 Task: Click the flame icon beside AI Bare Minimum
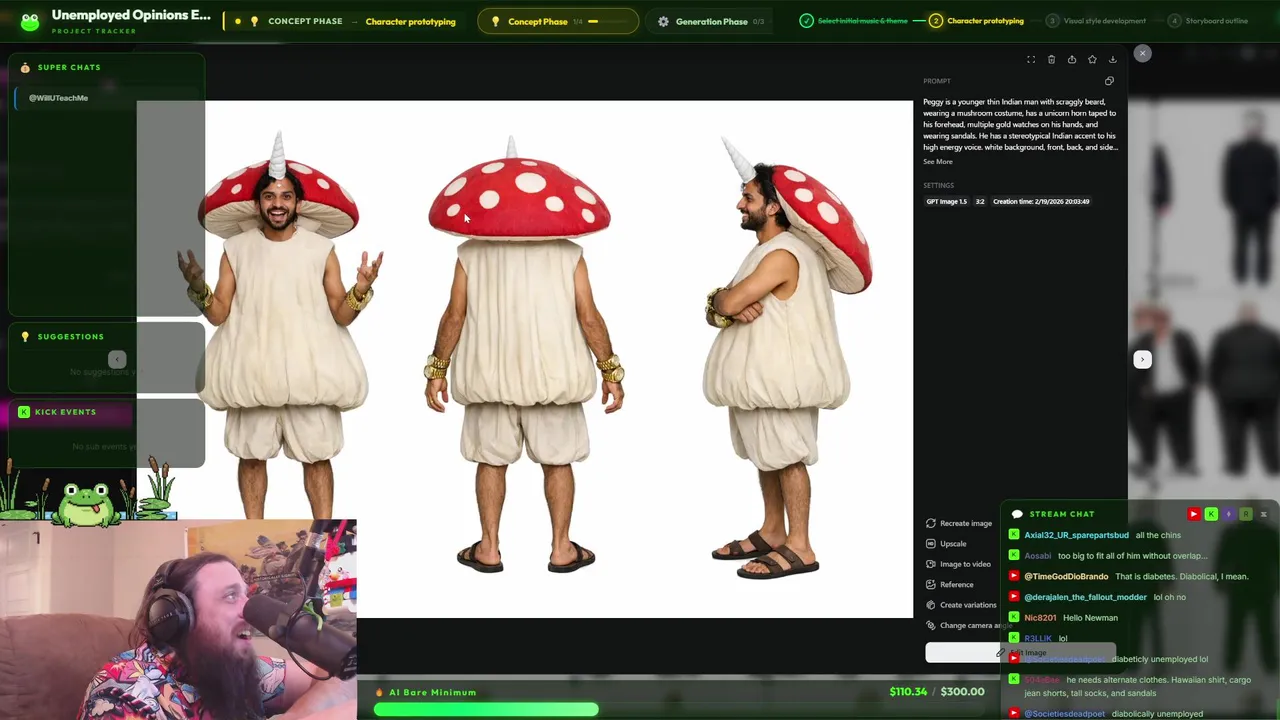click(379, 692)
